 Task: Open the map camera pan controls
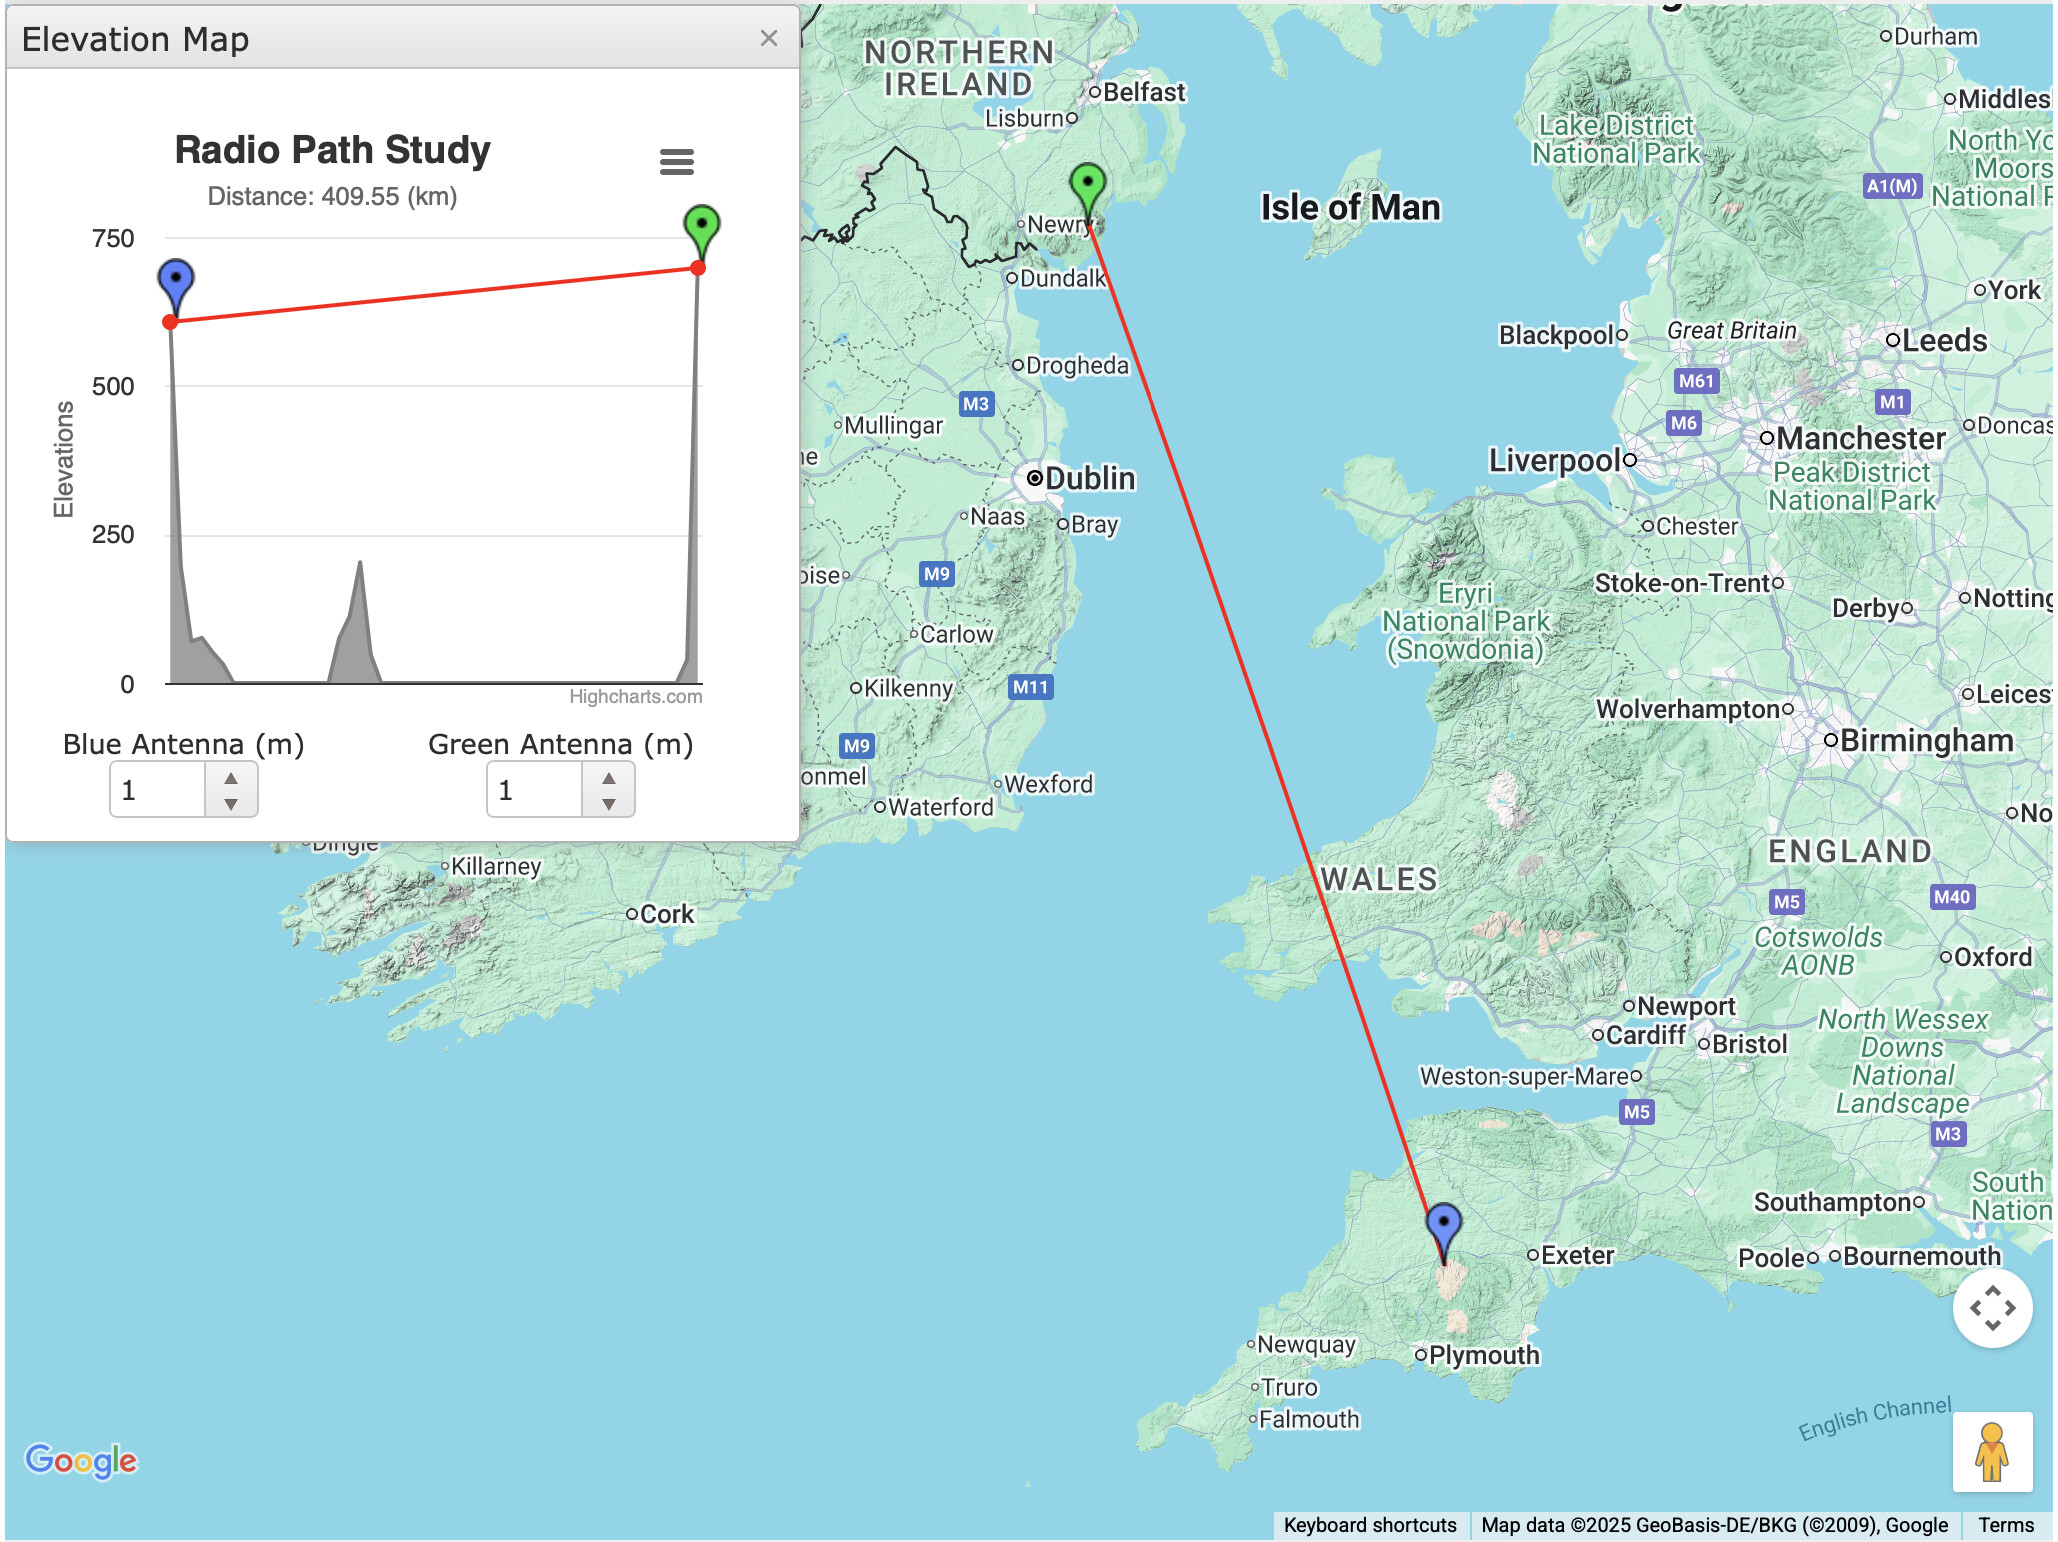[x=1992, y=1307]
